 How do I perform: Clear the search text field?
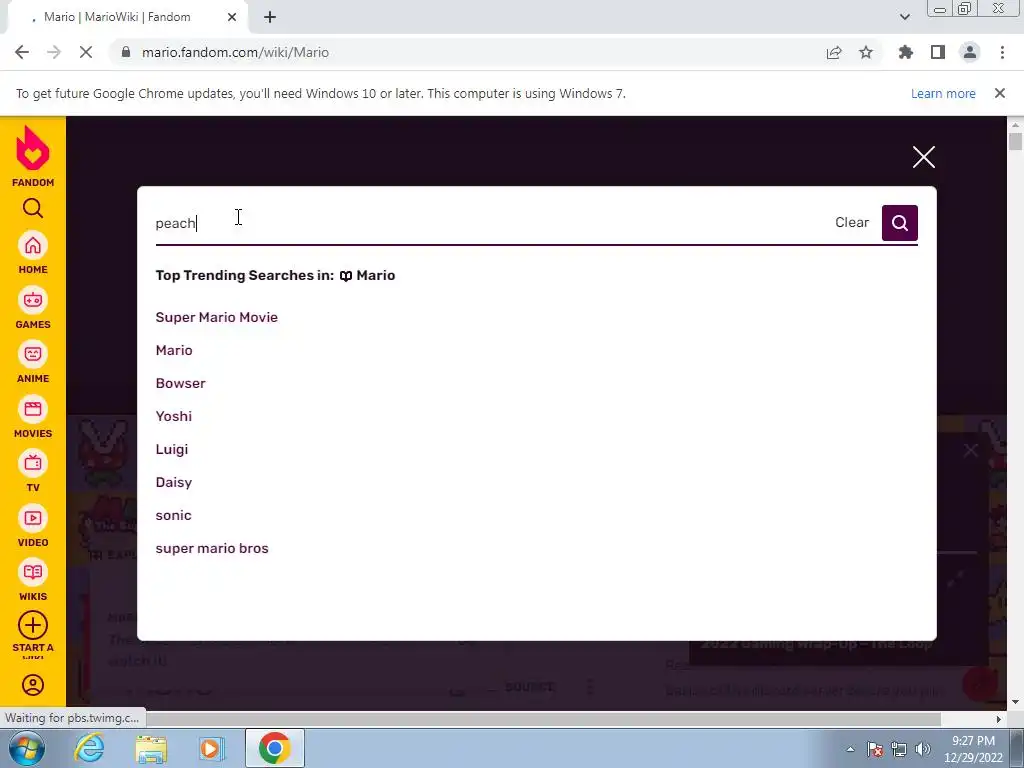point(852,222)
